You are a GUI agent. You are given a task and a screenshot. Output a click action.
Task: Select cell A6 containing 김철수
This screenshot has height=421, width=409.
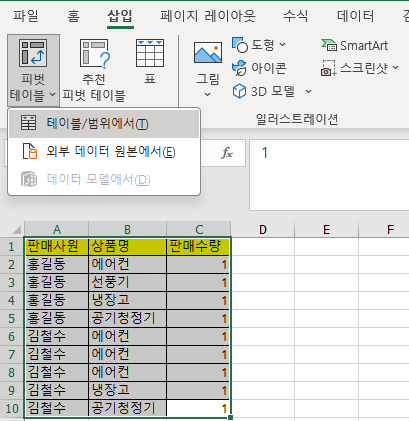point(57,336)
